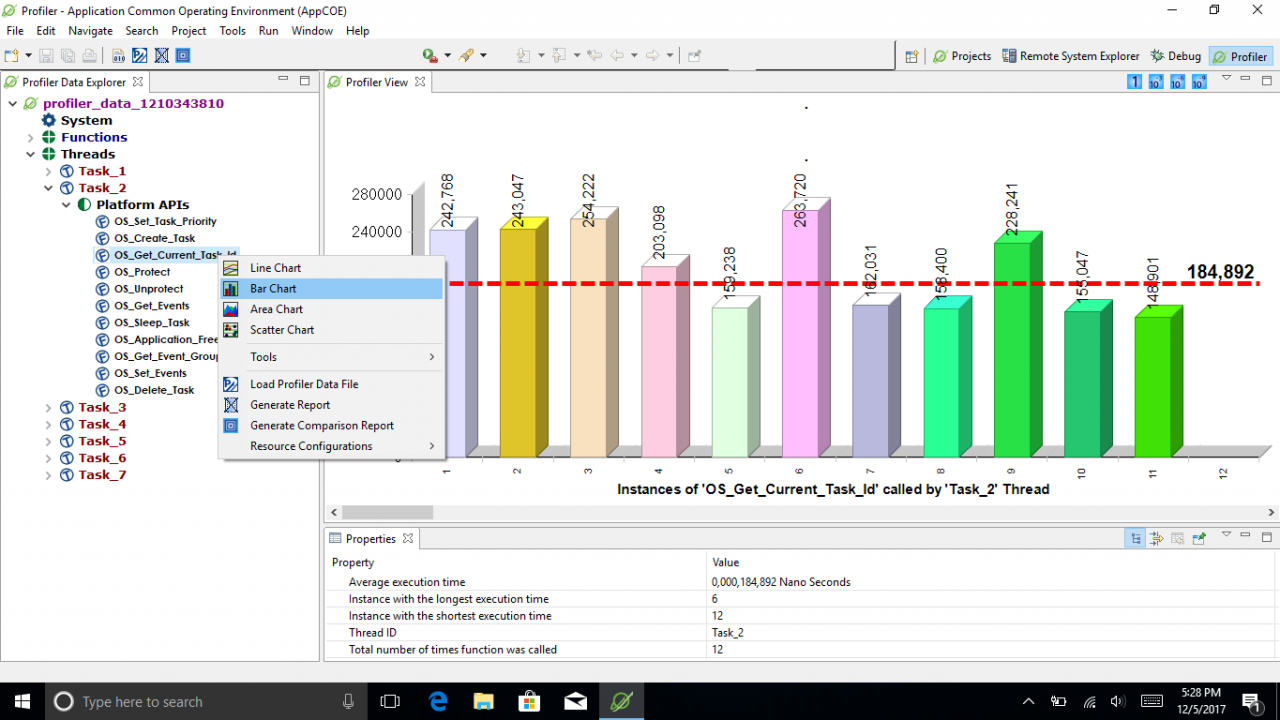Open the Generate Report option

289,404
